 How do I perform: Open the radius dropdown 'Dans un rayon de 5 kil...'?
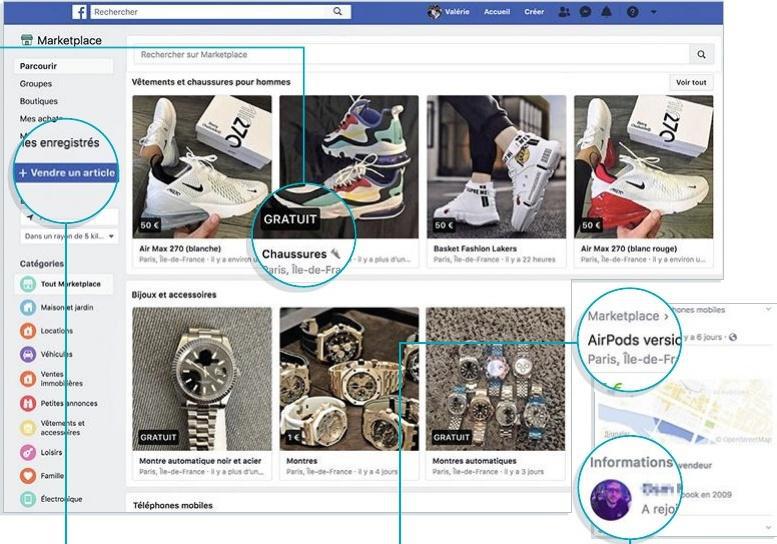(69, 236)
